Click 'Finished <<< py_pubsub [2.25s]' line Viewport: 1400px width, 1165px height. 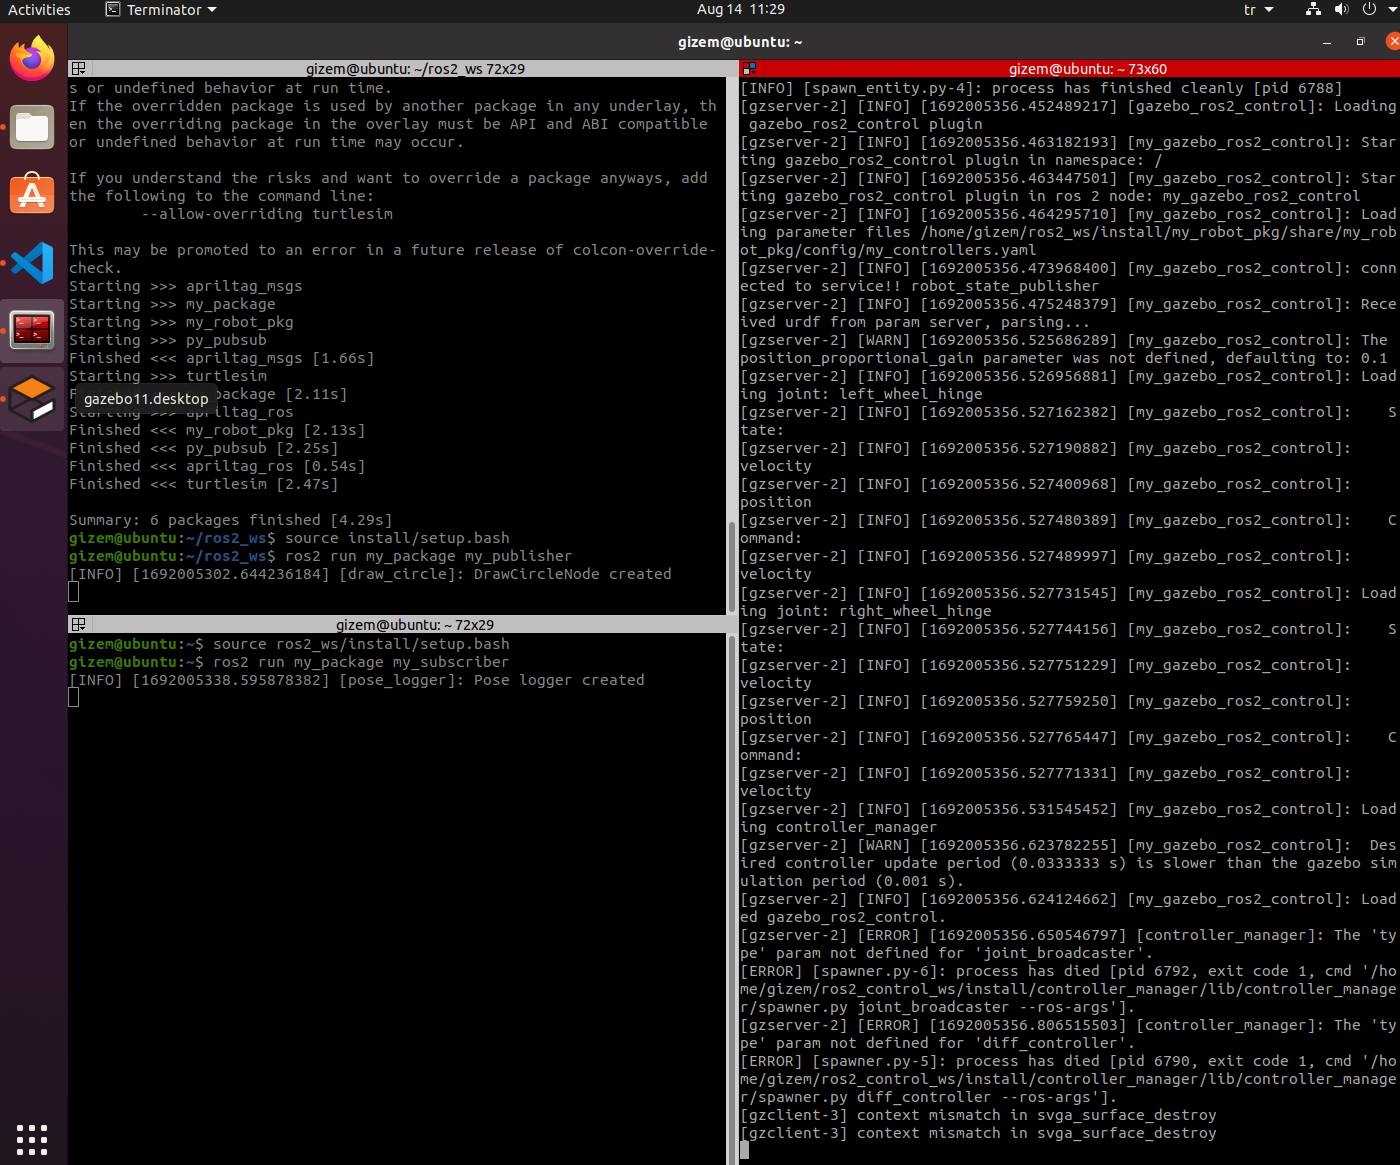pos(204,448)
